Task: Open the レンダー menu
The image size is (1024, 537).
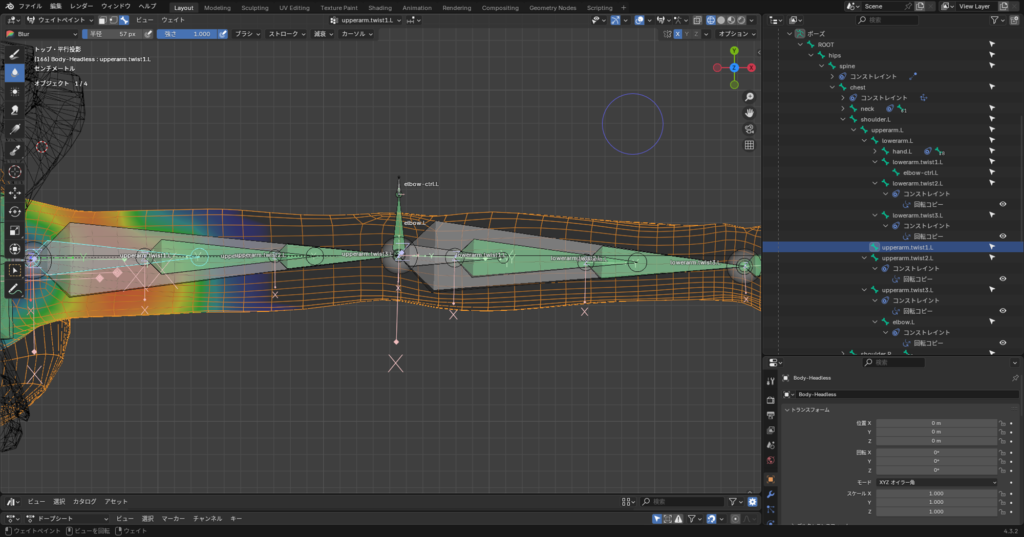Action: [x=81, y=7]
